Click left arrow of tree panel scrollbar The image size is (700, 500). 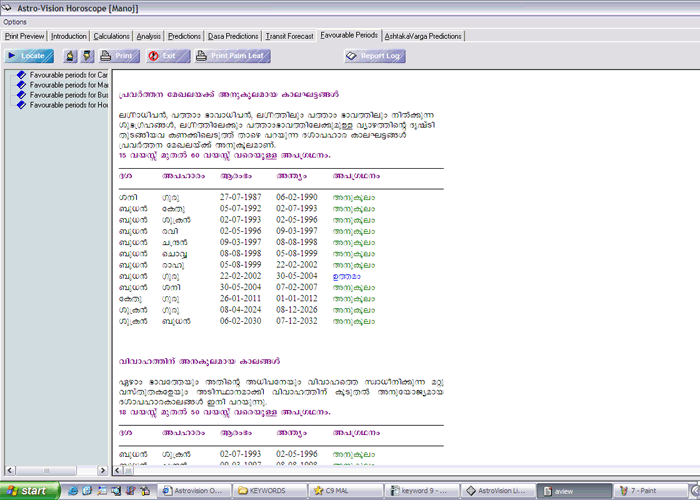click(x=9, y=470)
